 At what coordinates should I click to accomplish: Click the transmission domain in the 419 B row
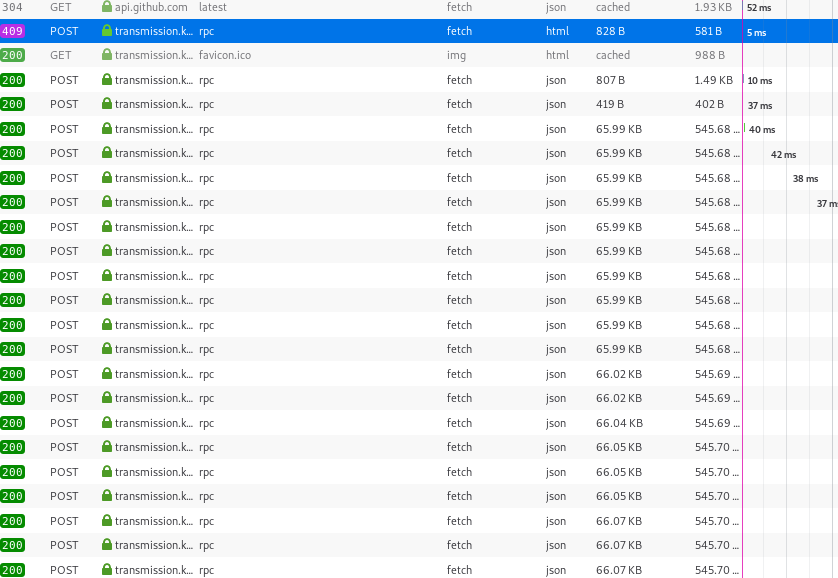point(154,104)
